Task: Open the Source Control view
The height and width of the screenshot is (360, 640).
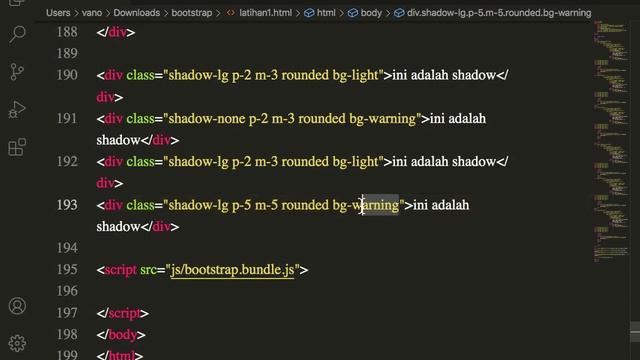Action: point(17,72)
